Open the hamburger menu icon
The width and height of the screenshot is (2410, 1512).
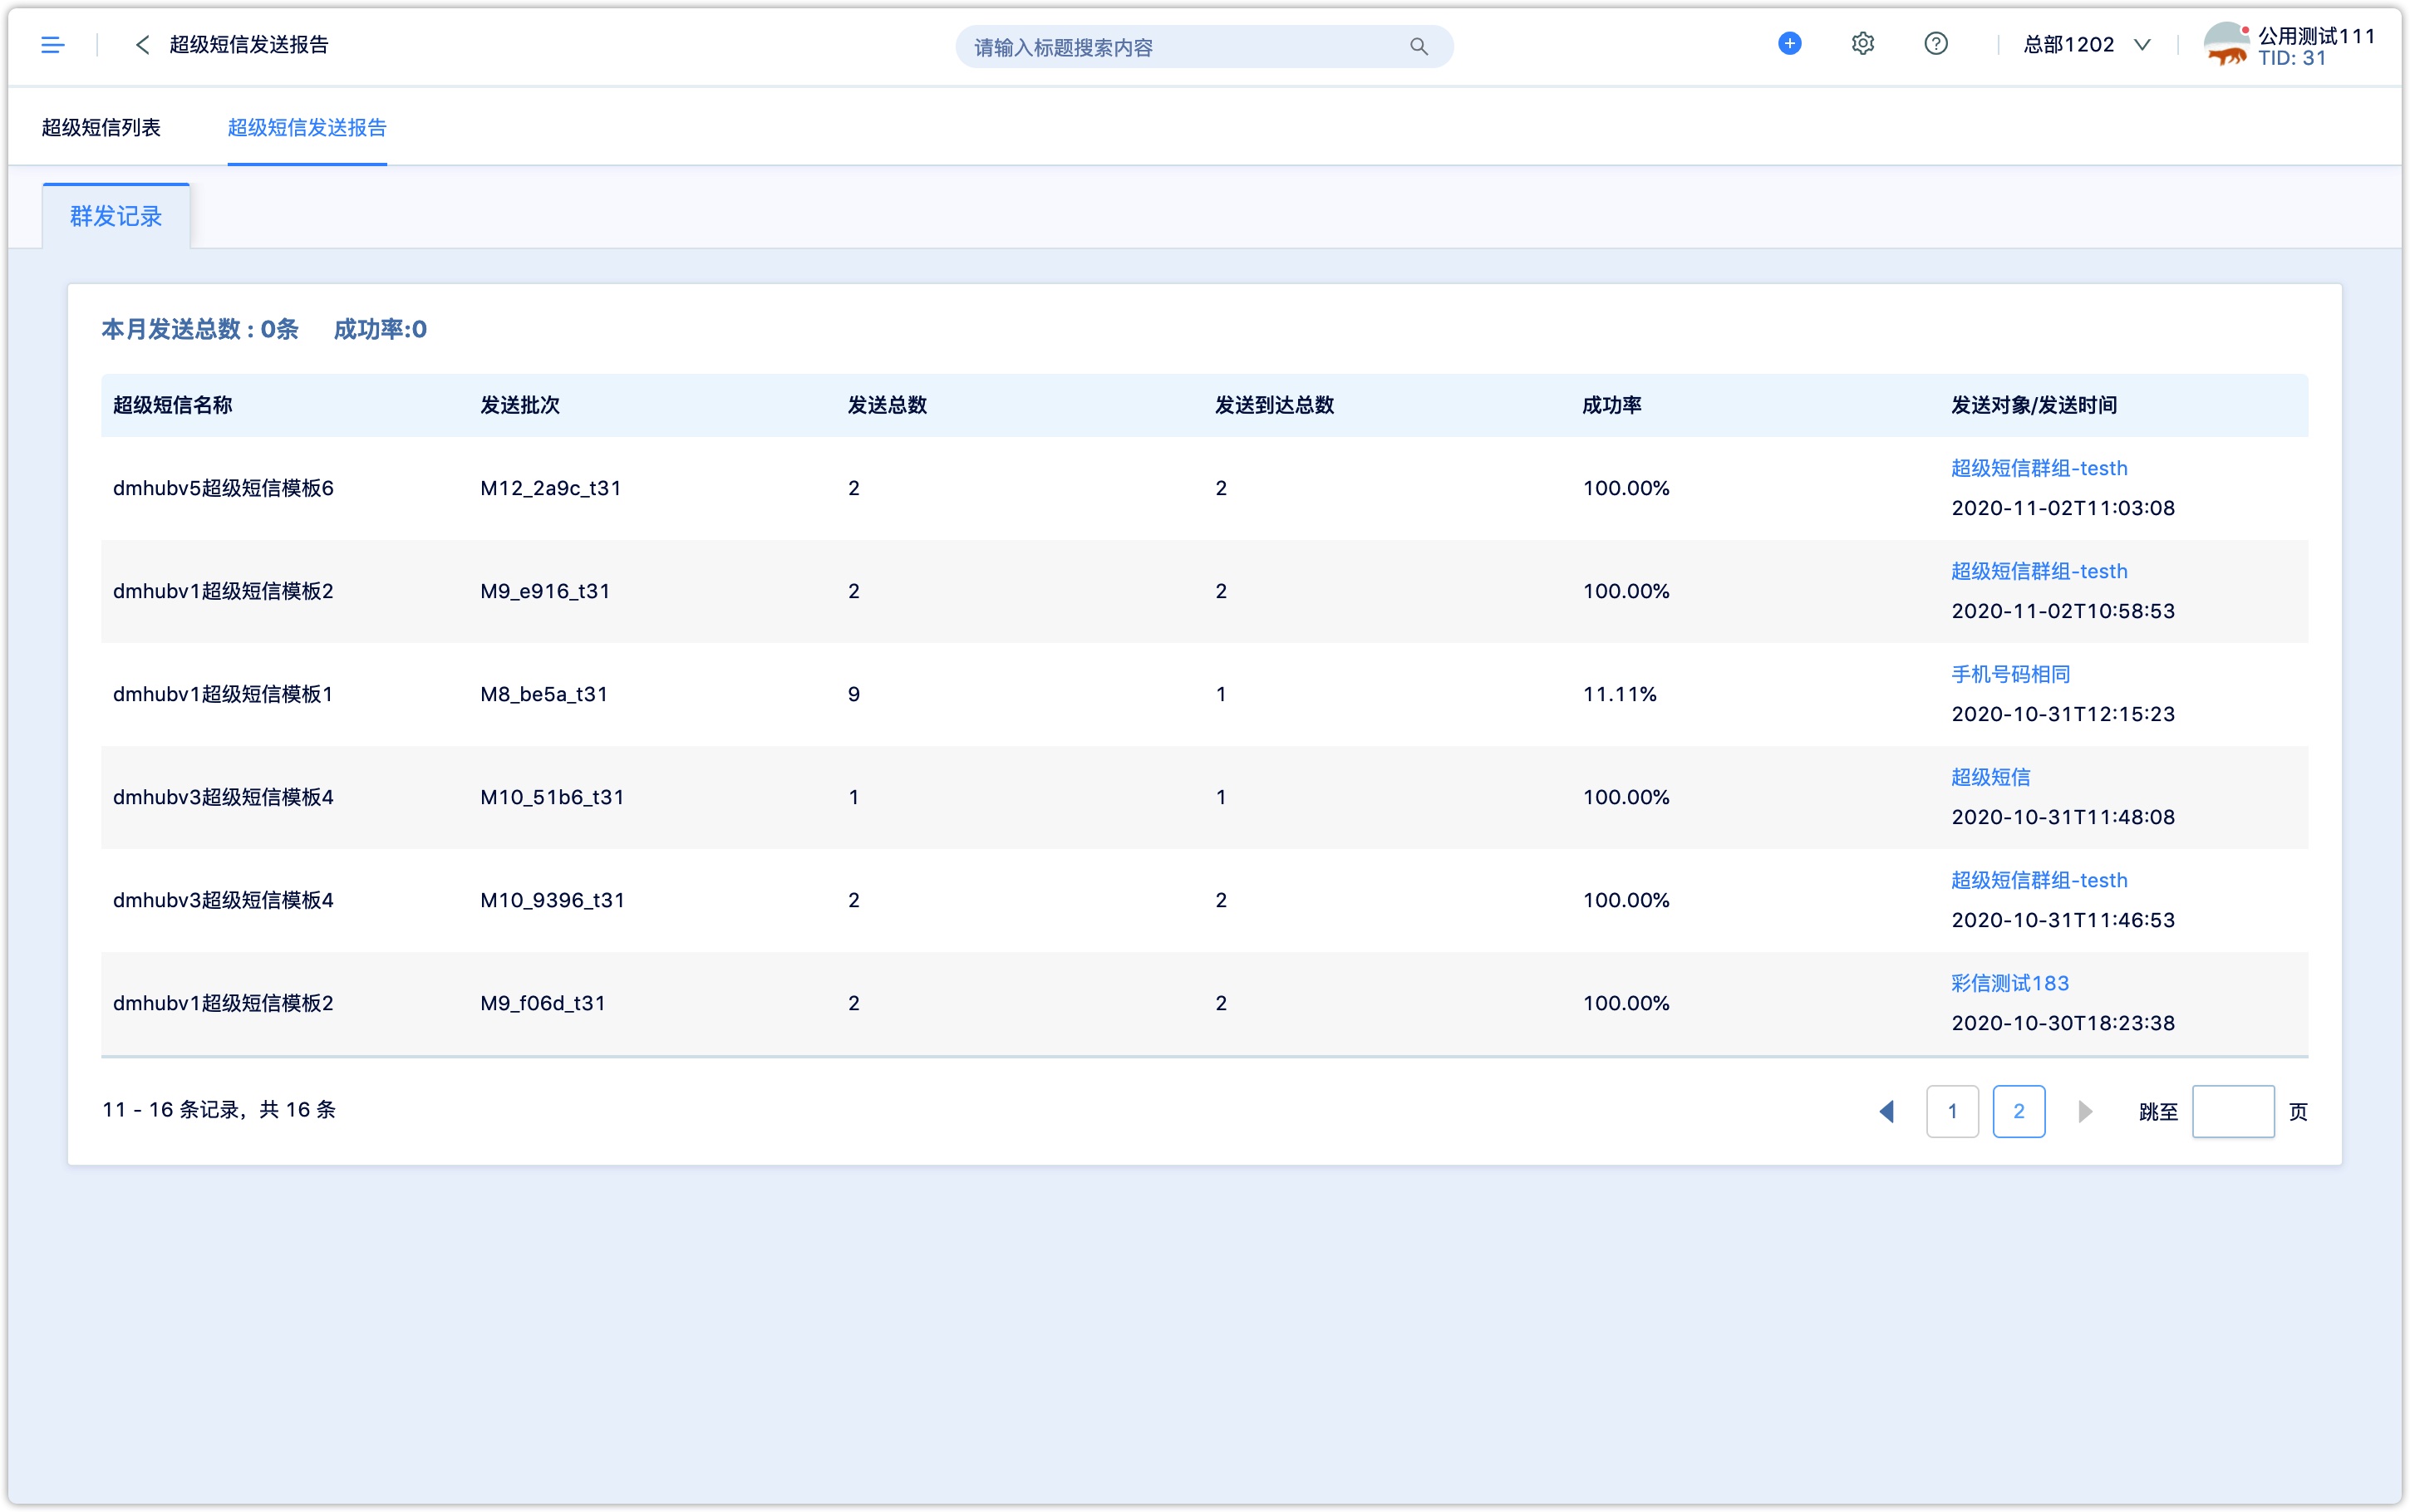[x=52, y=45]
